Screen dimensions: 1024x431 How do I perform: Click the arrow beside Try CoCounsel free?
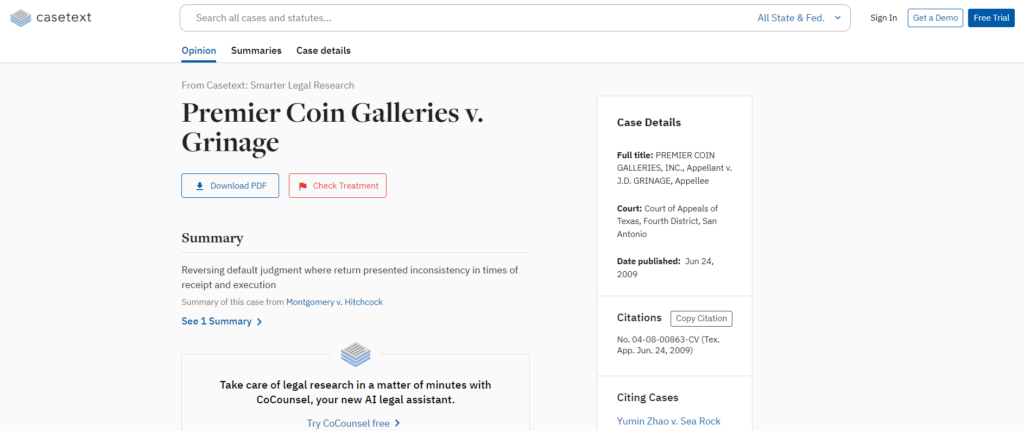tap(397, 423)
